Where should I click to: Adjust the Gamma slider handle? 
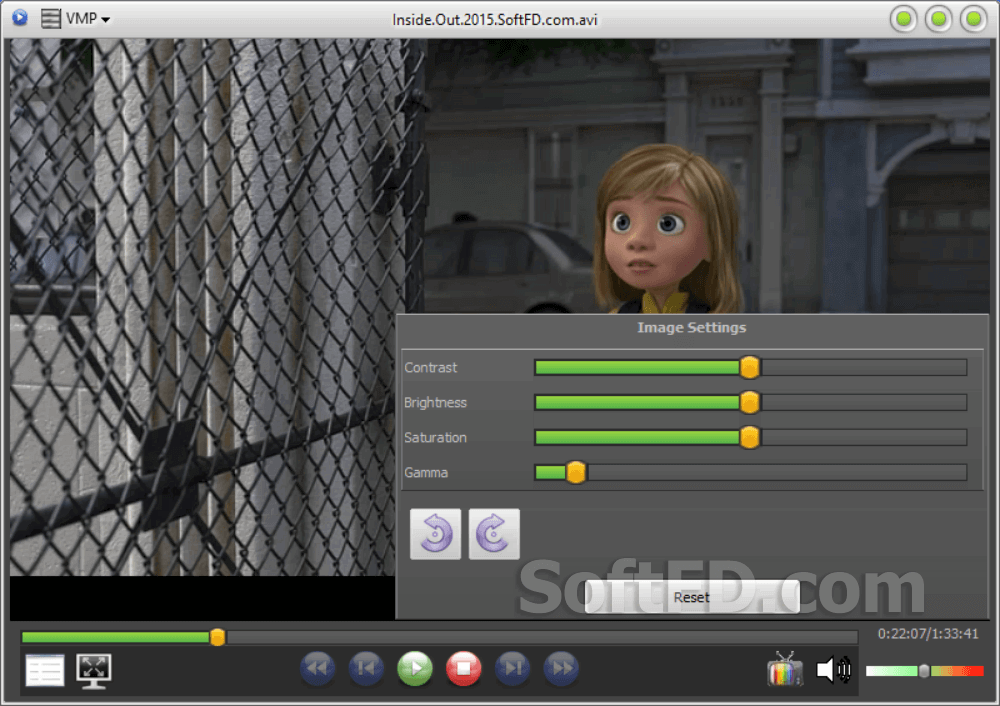pyautogui.click(x=576, y=473)
